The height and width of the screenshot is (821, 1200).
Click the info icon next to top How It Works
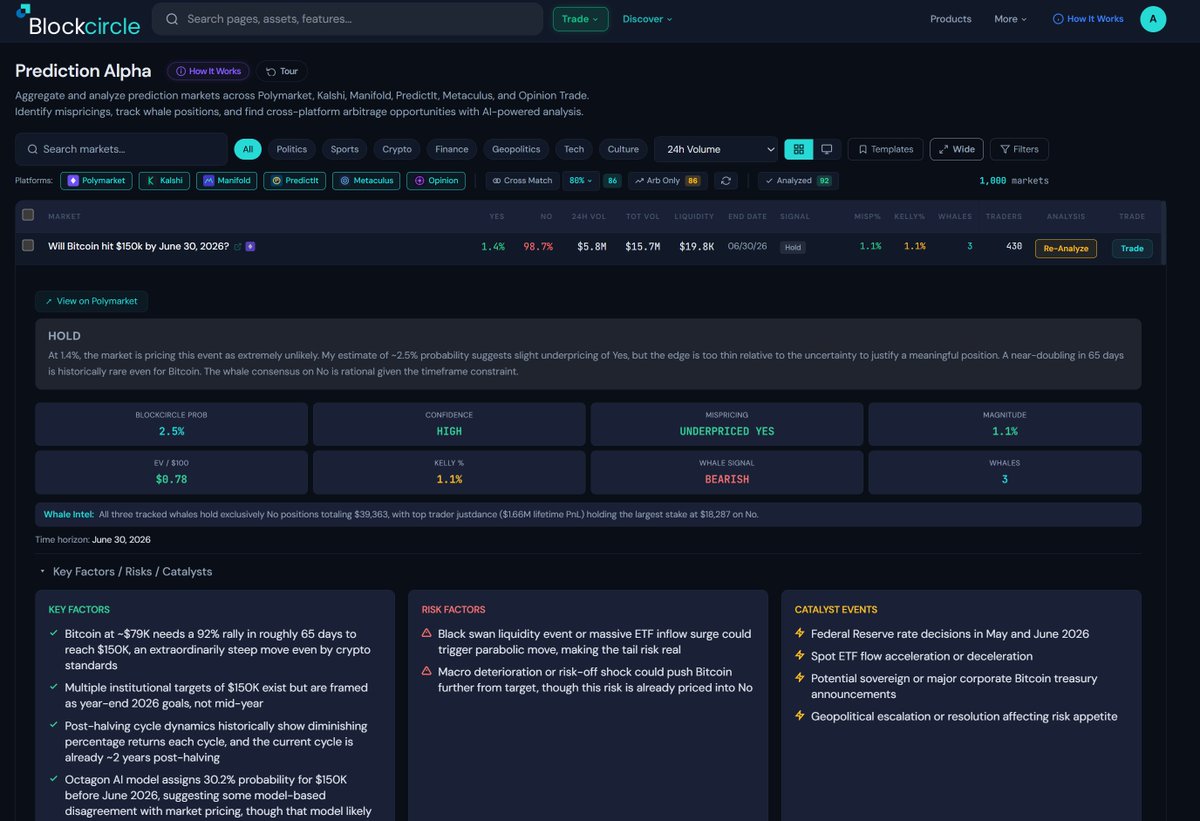[1058, 19]
